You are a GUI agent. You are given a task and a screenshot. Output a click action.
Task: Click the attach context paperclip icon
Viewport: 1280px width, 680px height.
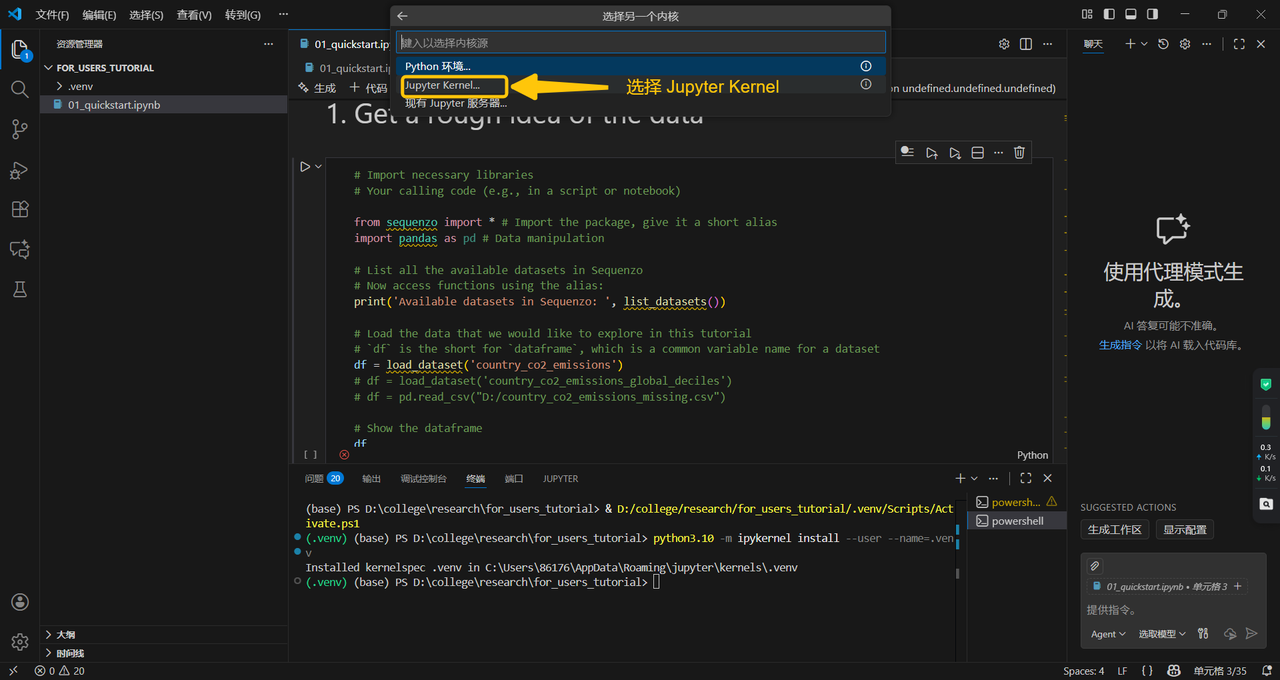(x=1095, y=566)
